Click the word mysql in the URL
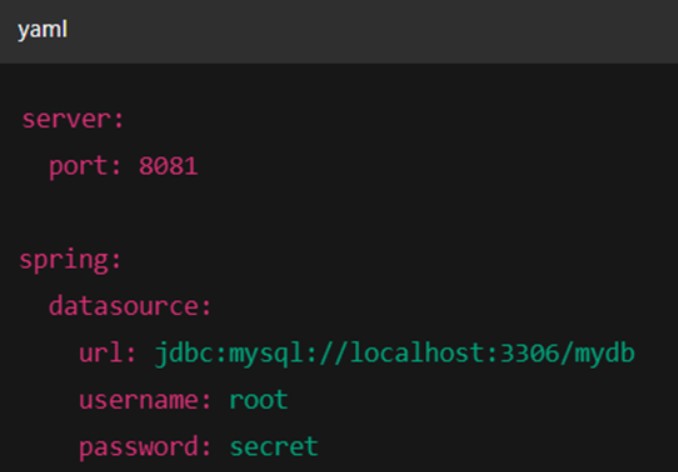678x472 pixels. pyautogui.click(x=258, y=353)
